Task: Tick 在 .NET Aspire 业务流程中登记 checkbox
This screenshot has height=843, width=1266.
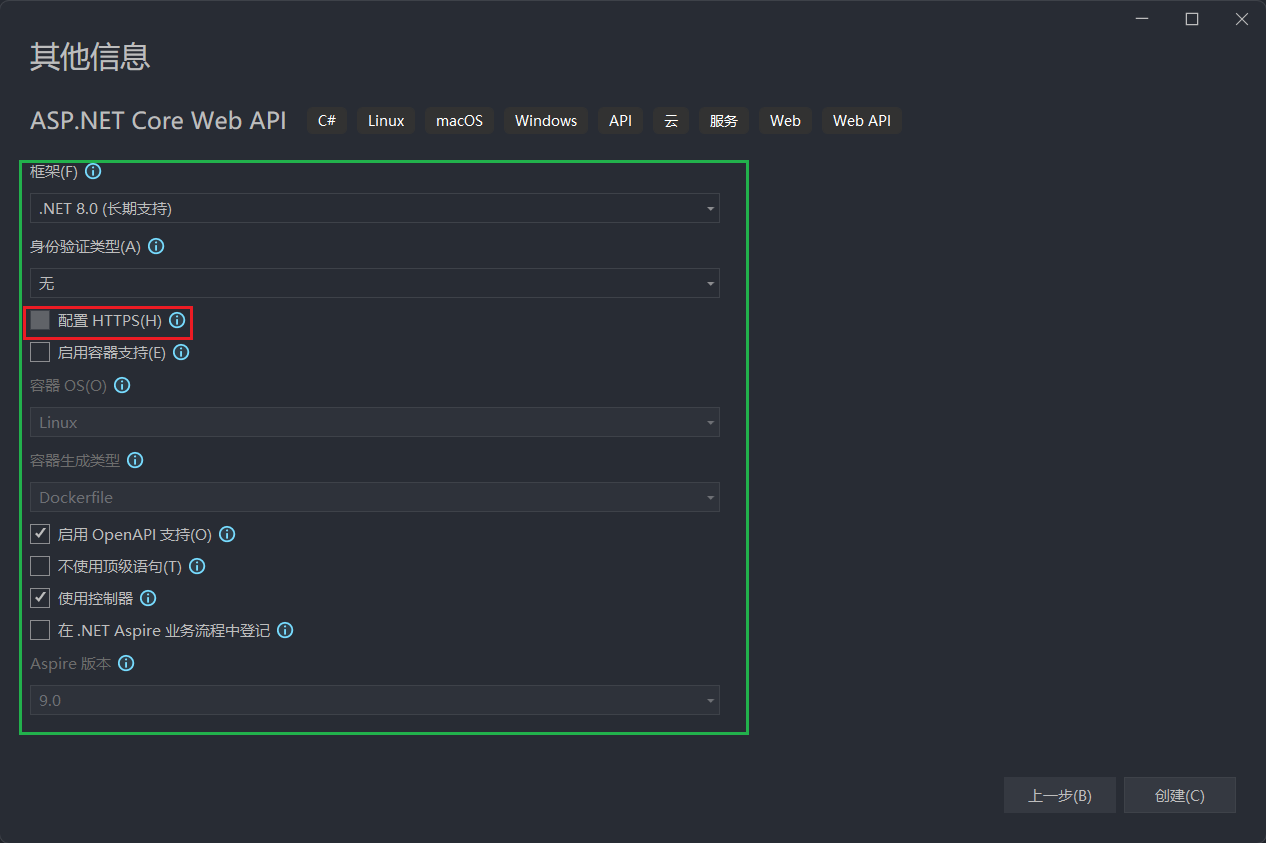Action: 40,631
